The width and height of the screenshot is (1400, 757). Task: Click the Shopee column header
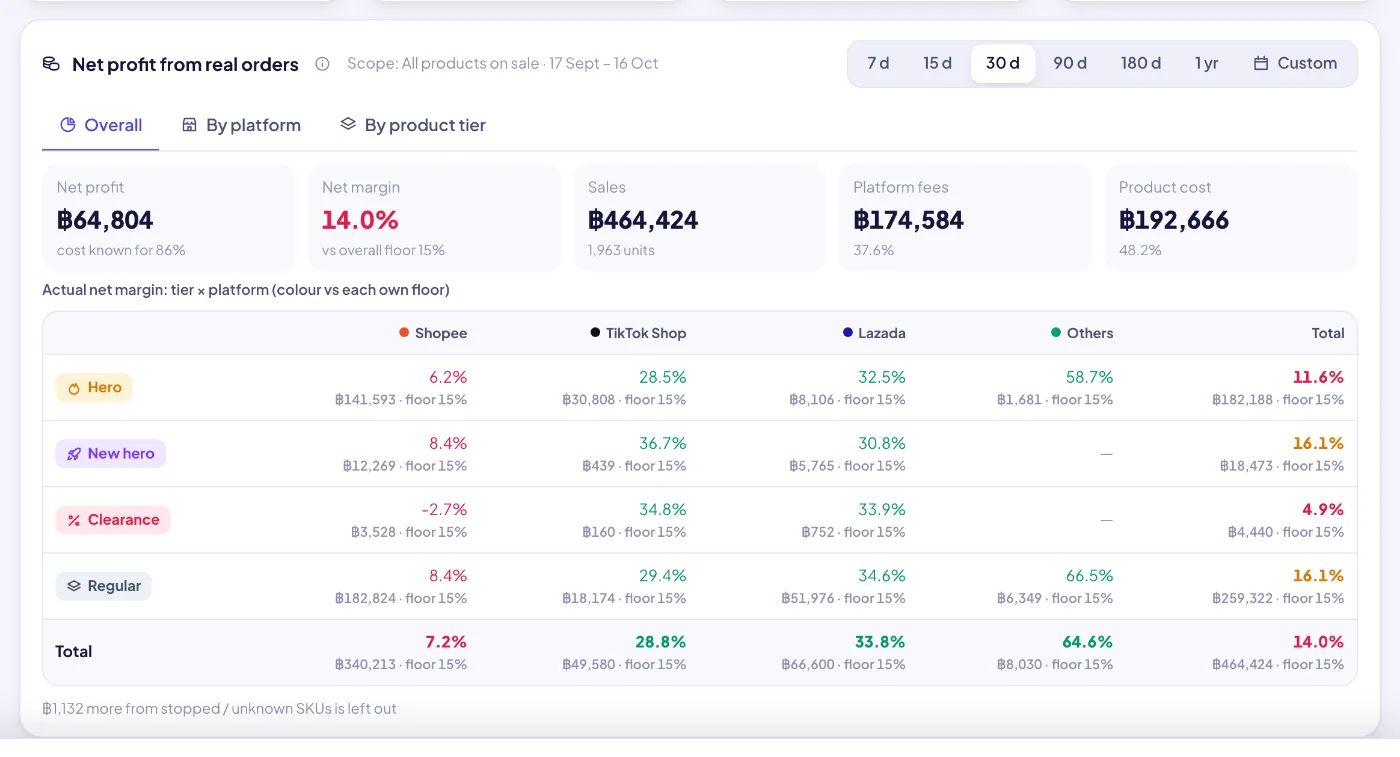click(x=433, y=333)
